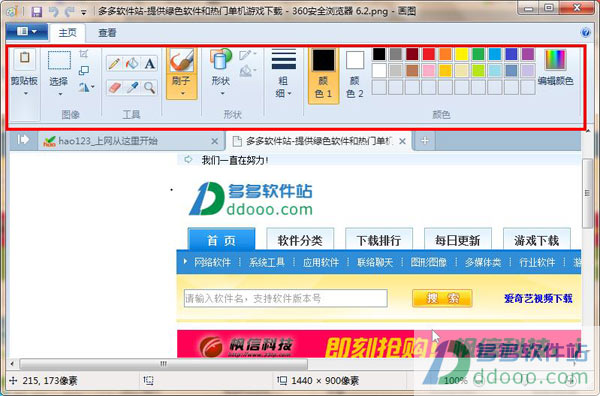Click the Resize icon in image group
Screen dimensions: 600x396
point(84,70)
